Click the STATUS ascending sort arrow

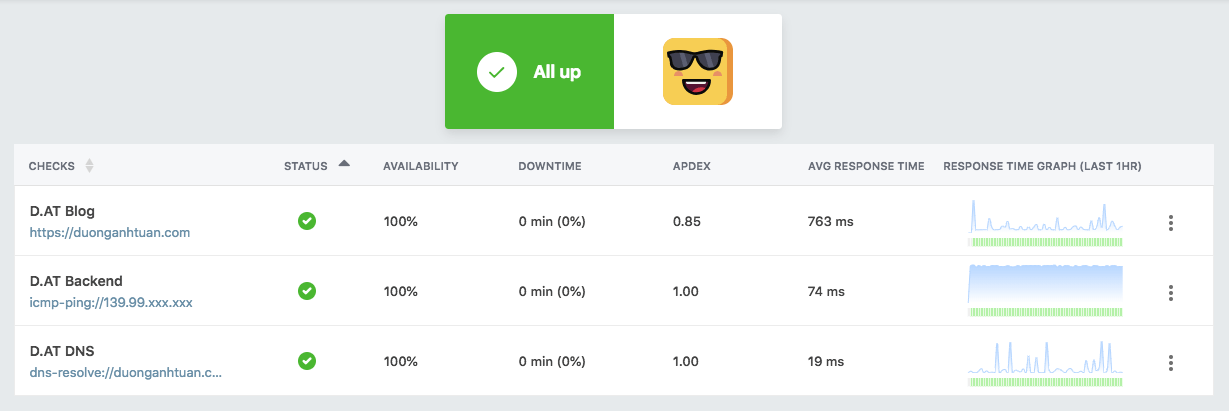point(344,163)
